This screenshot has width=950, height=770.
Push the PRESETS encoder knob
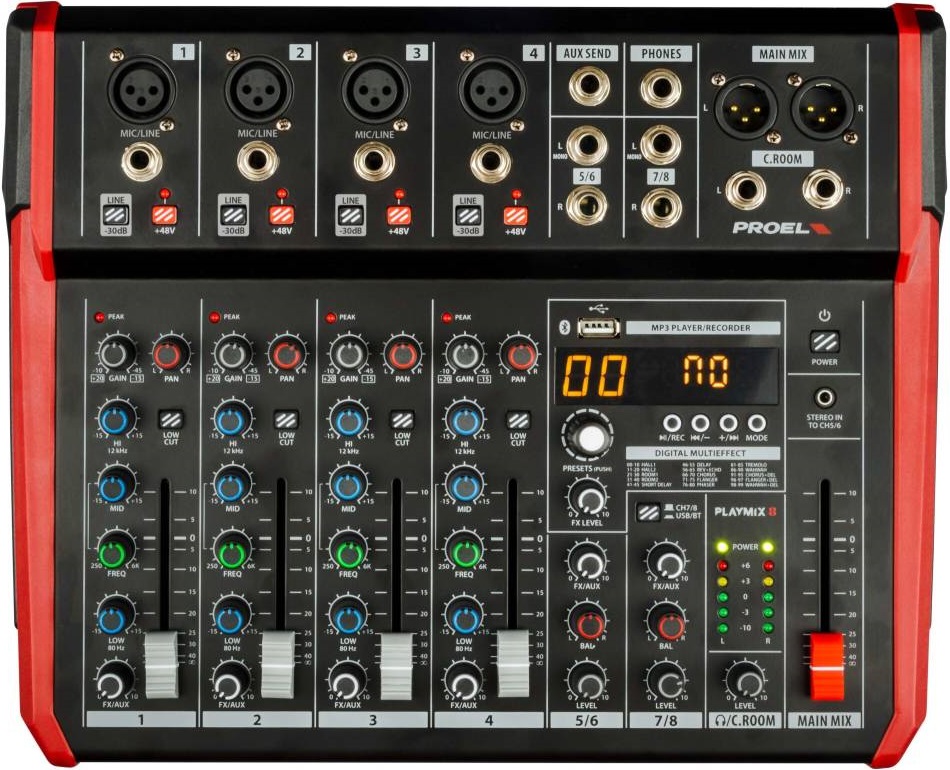592,436
